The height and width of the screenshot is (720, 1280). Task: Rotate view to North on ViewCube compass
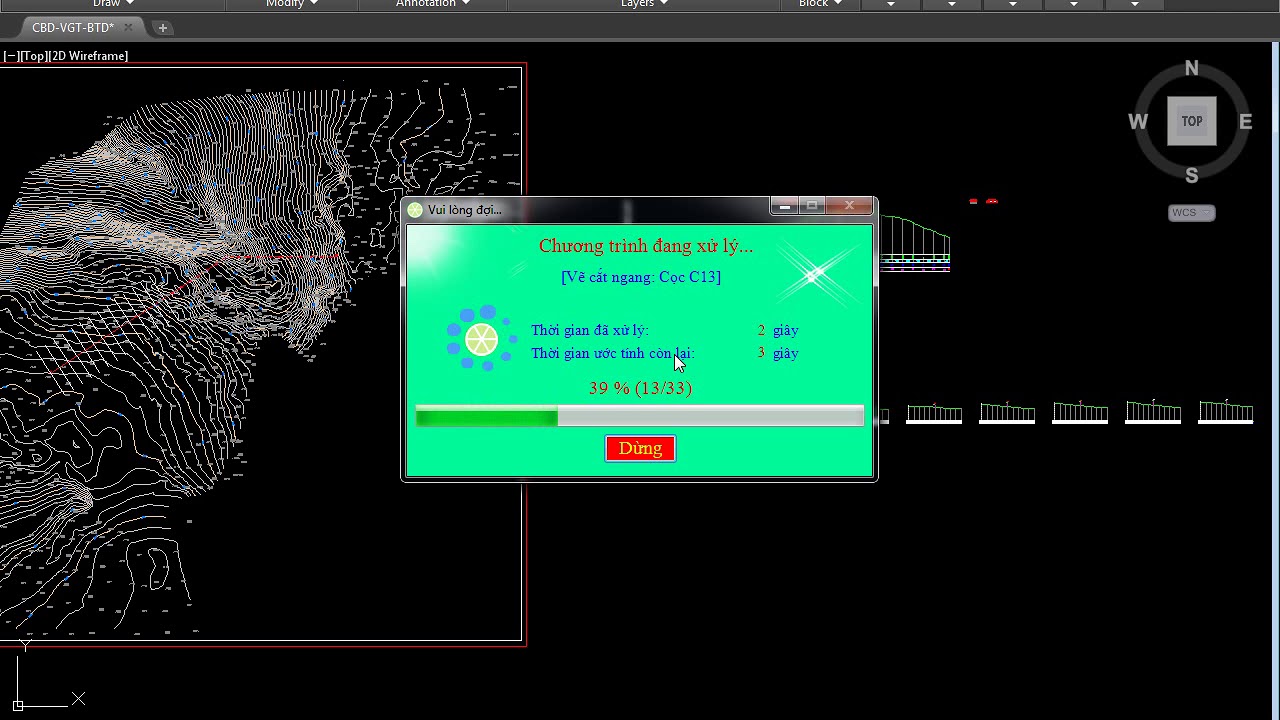(x=1191, y=69)
